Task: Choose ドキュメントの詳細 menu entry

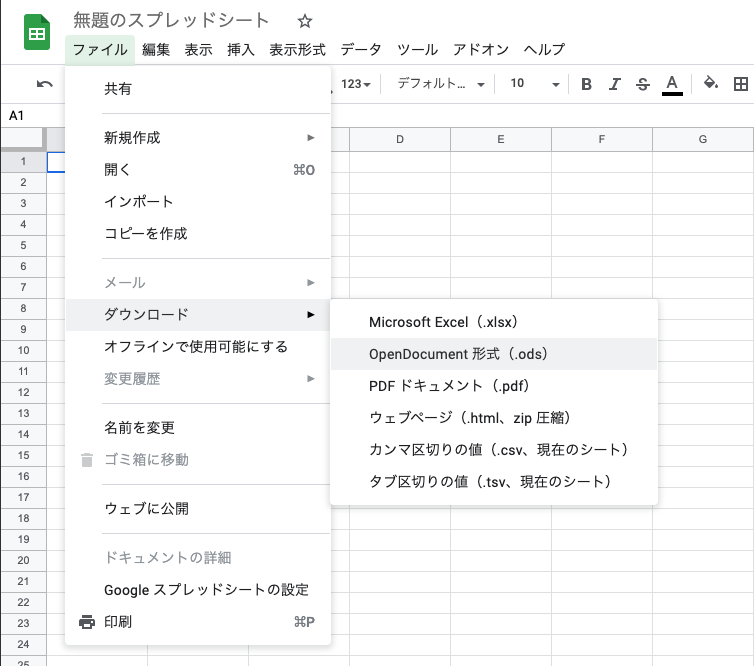Action: coord(198,557)
